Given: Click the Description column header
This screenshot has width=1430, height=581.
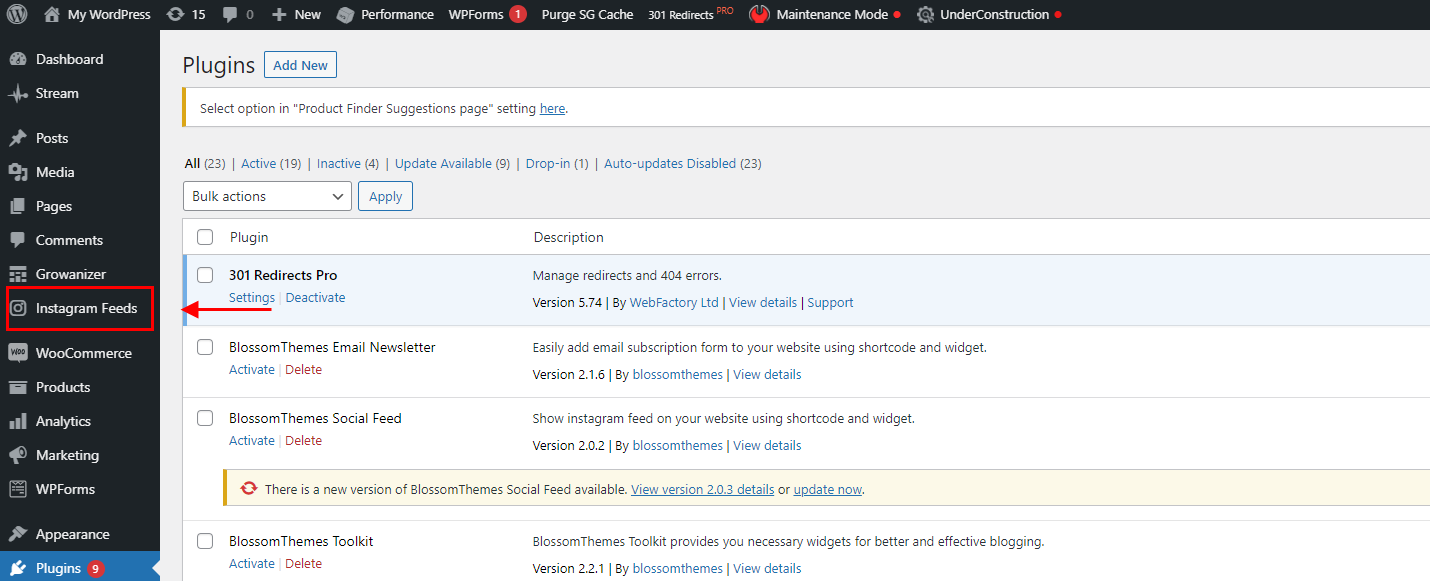Looking at the screenshot, I should (x=569, y=237).
